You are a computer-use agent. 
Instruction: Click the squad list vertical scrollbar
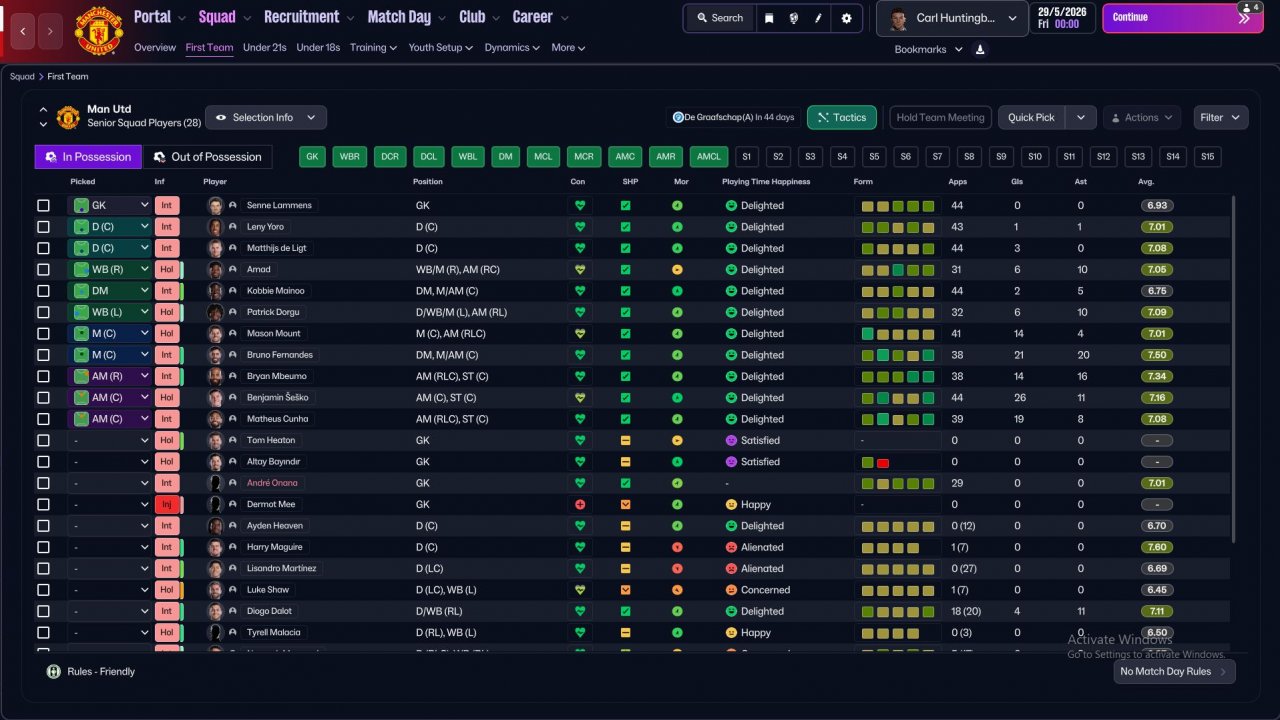click(1233, 369)
